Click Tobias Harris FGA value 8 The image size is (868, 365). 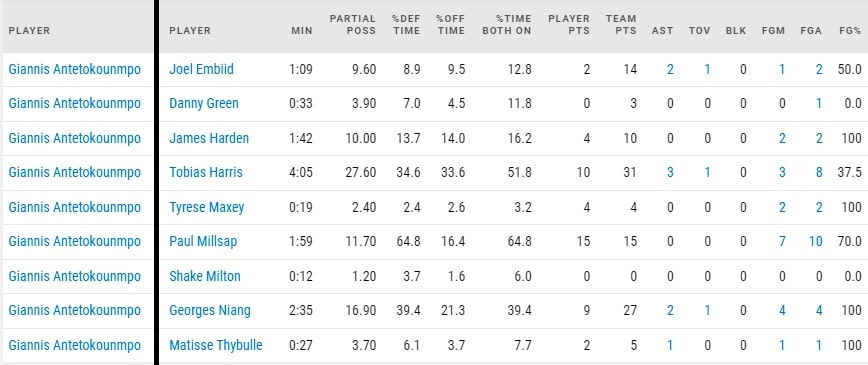tap(819, 172)
